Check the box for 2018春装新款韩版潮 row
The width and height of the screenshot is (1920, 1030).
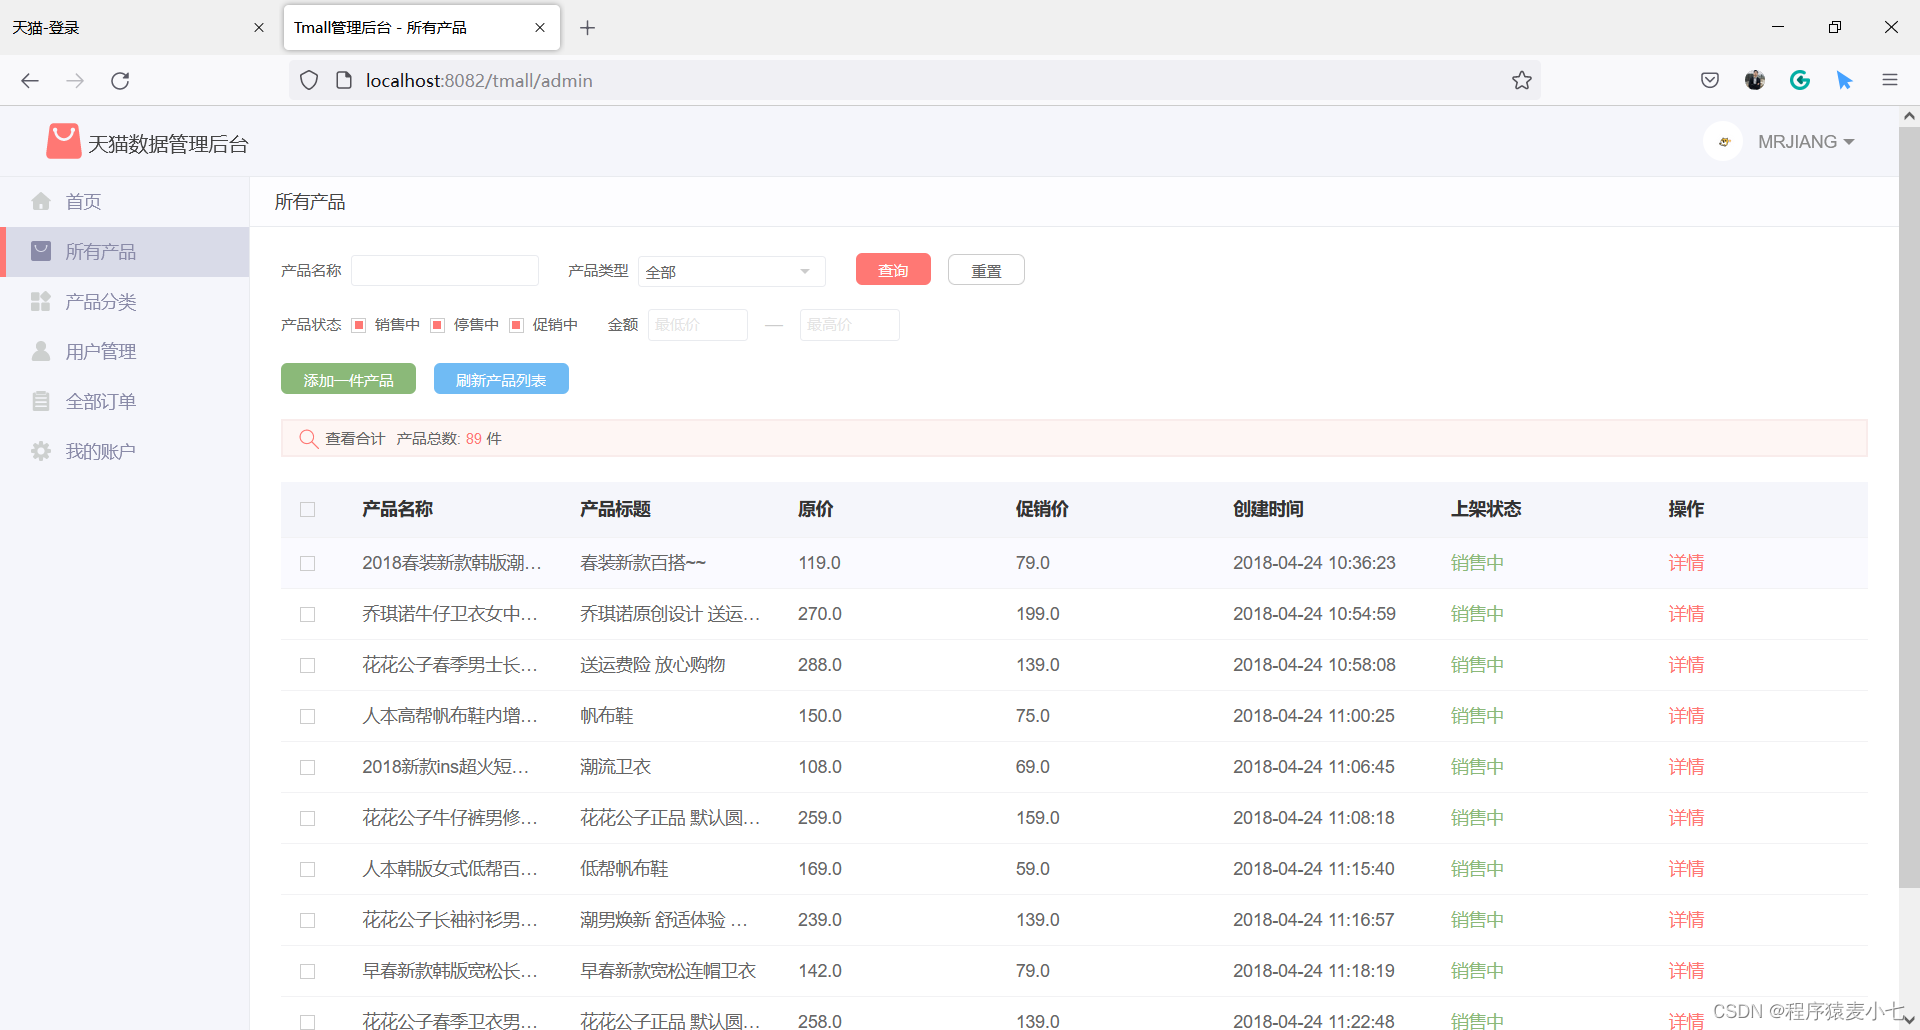click(x=308, y=563)
